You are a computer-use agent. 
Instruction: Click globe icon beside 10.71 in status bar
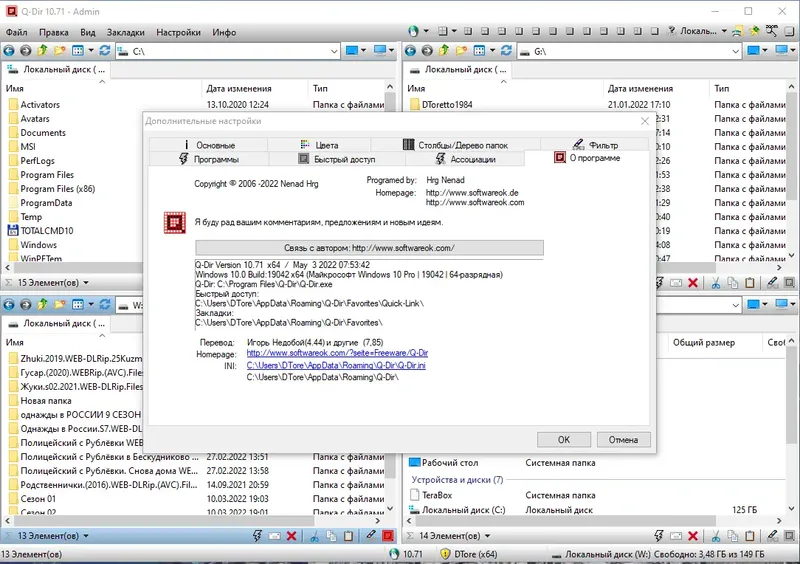point(393,554)
